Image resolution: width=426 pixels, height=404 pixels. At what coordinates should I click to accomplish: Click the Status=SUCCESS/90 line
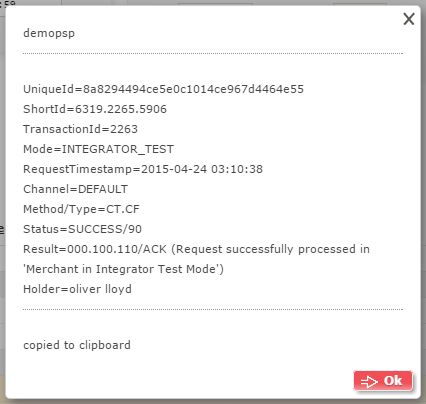(x=82, y=229)
